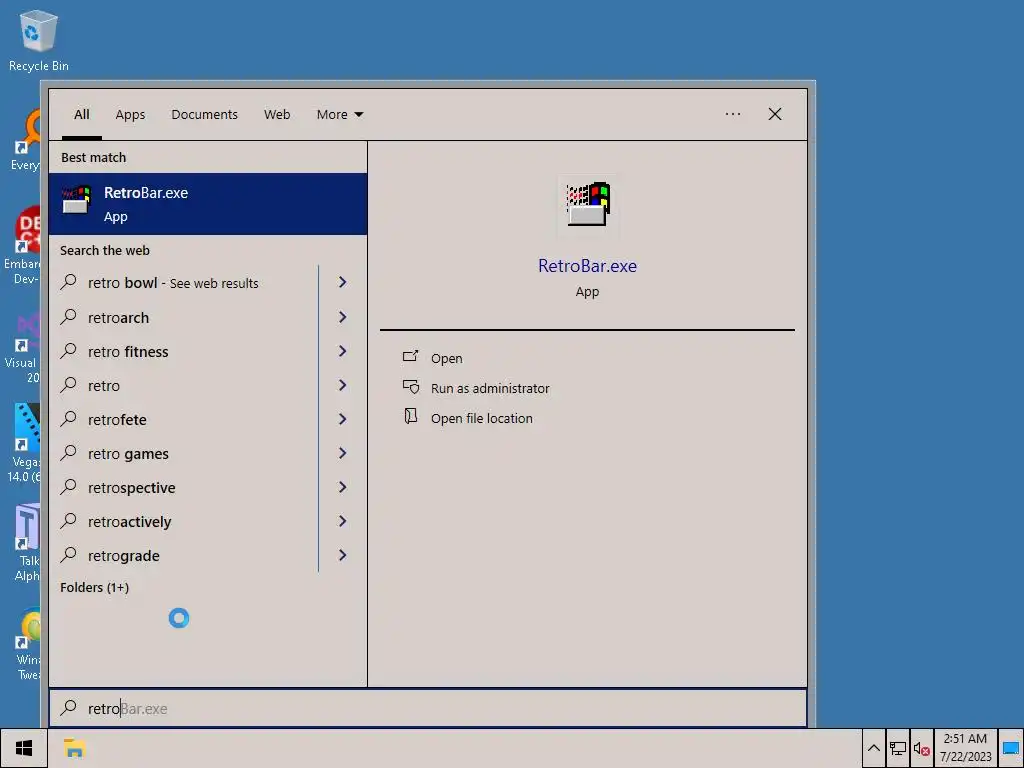The image size is (1024, 768).
Task: Select the retroactively suggestion text
Action: pos(129,522)
